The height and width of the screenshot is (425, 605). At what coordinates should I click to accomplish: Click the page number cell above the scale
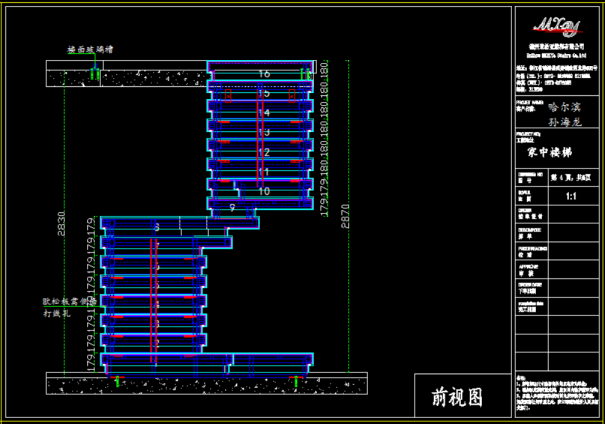tap(570, 177)
